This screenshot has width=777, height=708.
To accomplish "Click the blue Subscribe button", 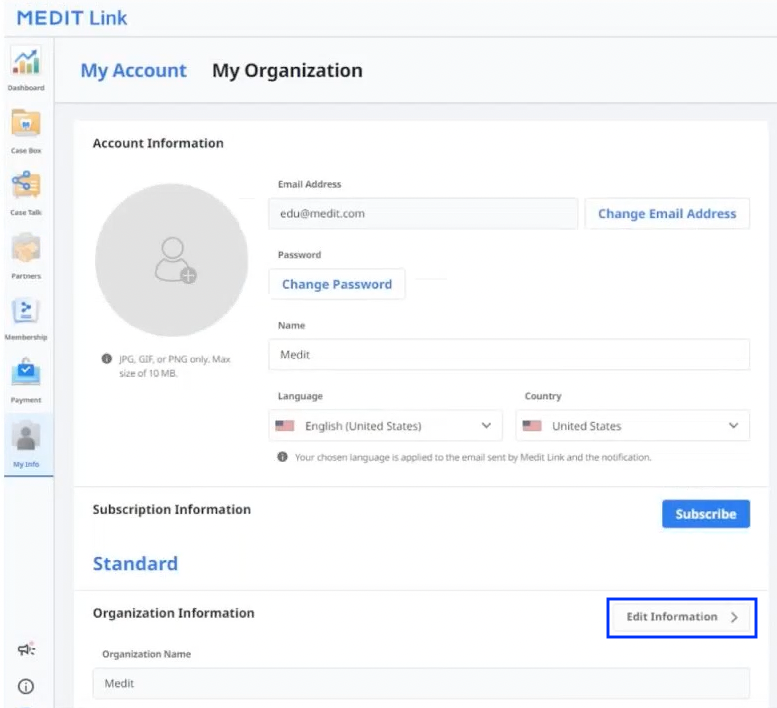I will [x=706, y=514].
